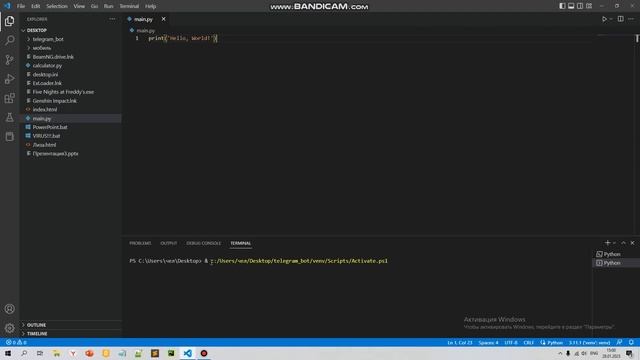Open the Edit menu

(x=36, y=6)
